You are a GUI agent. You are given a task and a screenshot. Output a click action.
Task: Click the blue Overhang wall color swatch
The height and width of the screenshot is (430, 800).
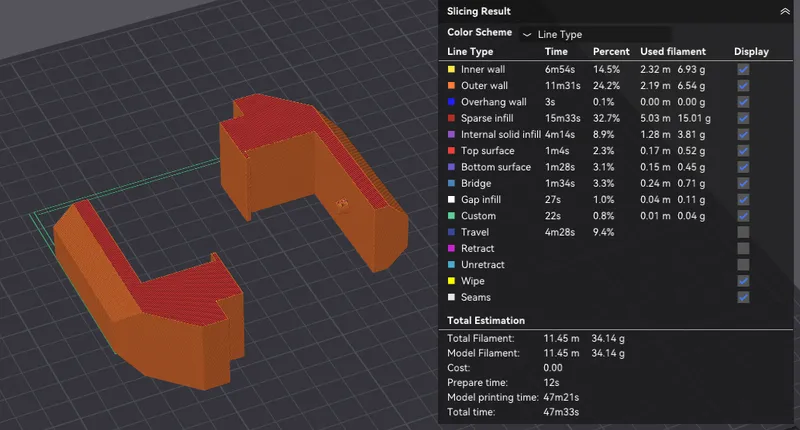coord(451,102)
